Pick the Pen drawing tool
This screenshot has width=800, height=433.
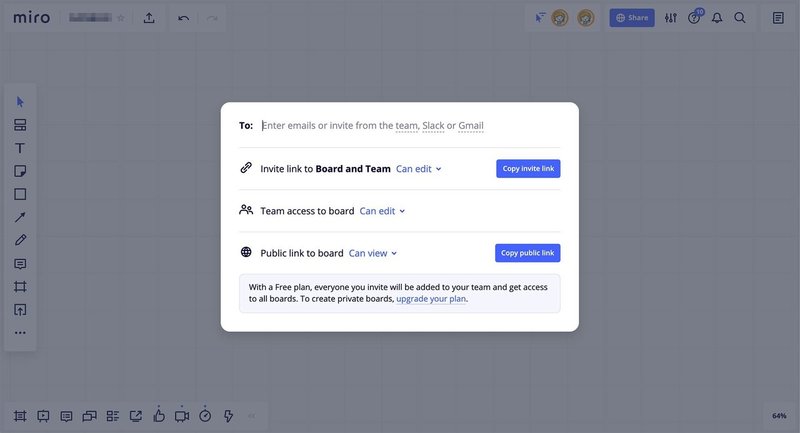pyautogui.click(x=20, y=240)
